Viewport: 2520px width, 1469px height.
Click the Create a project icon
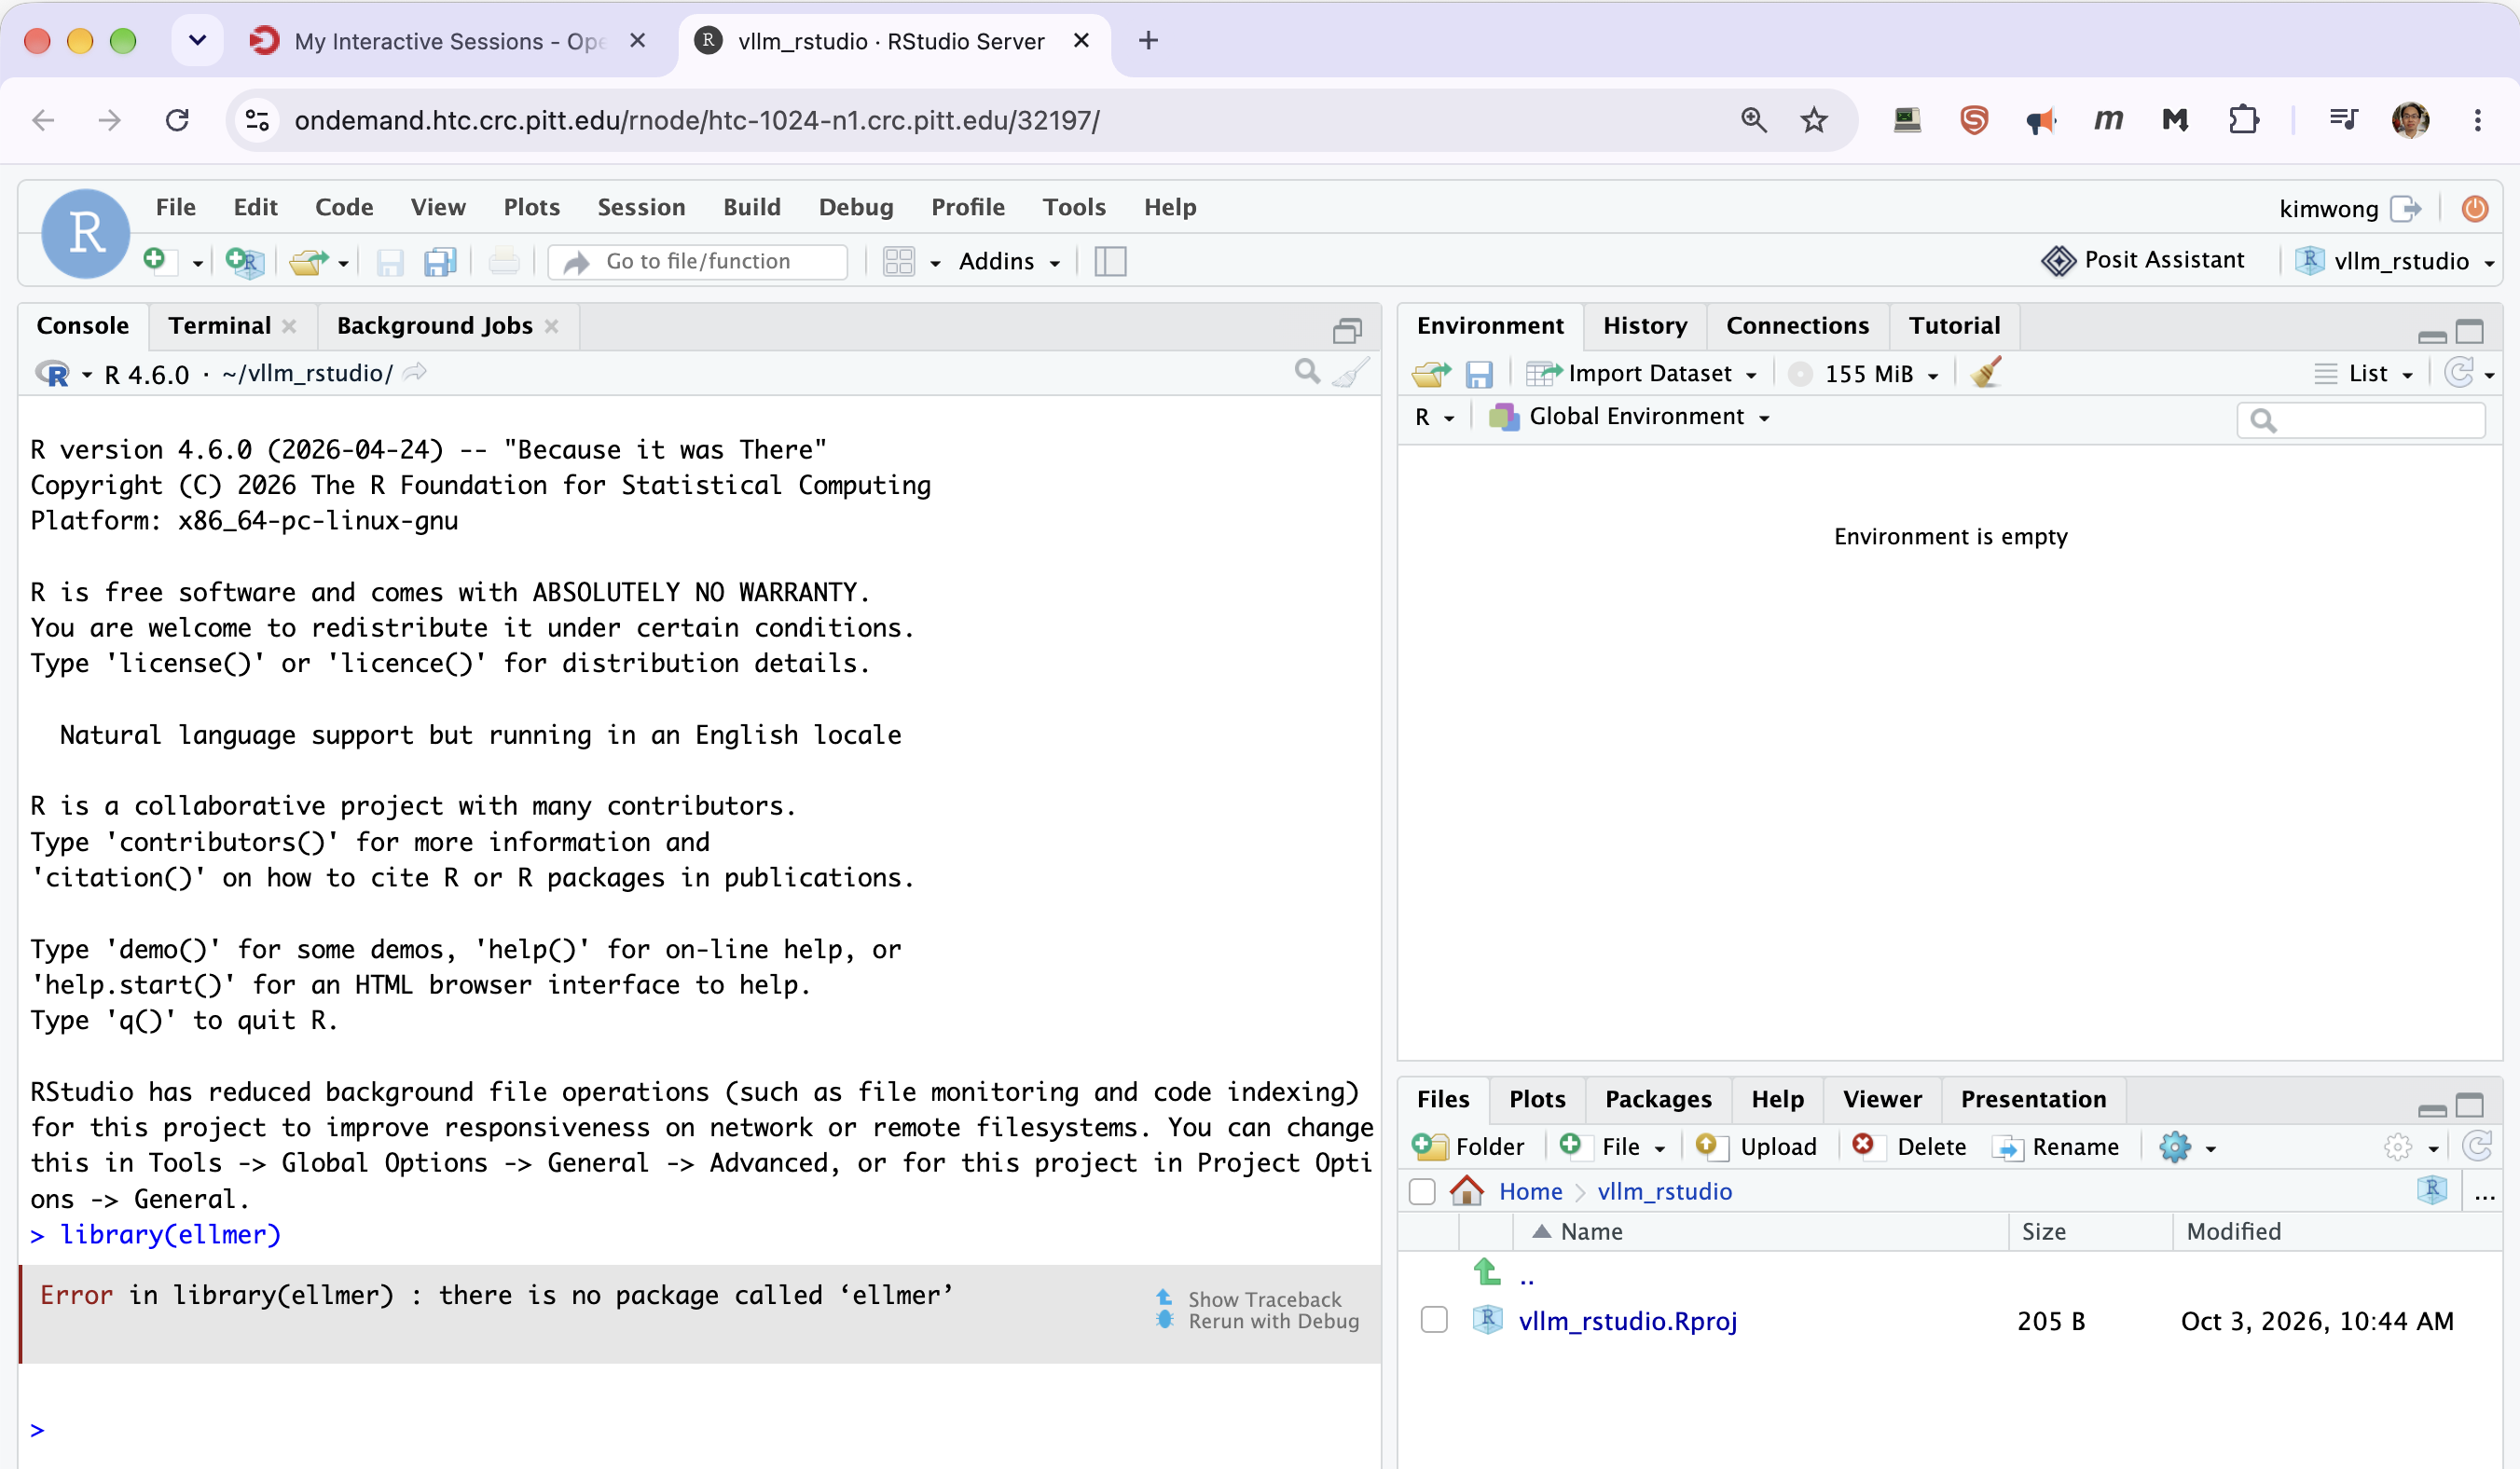tap(244, 261)
